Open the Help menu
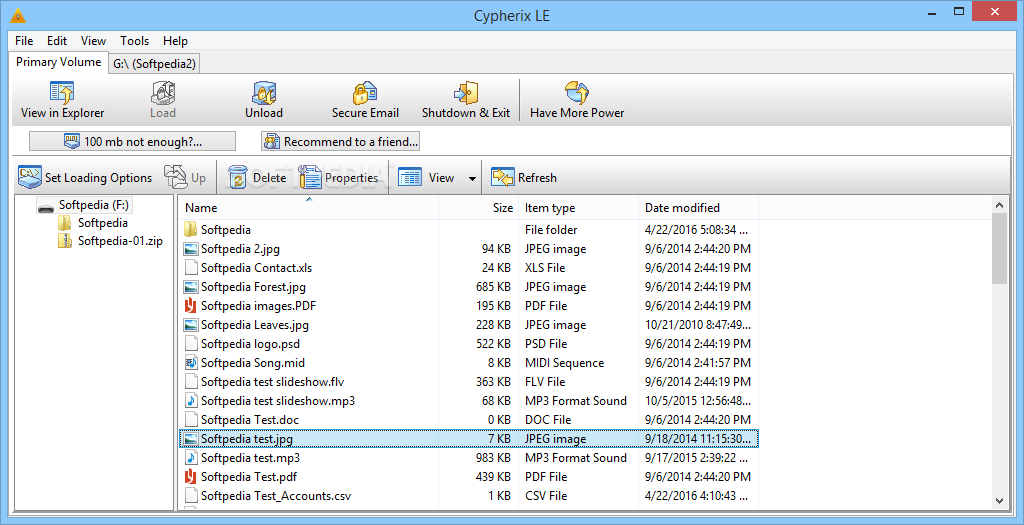The image size is (1024, 525). coord(175,40)
